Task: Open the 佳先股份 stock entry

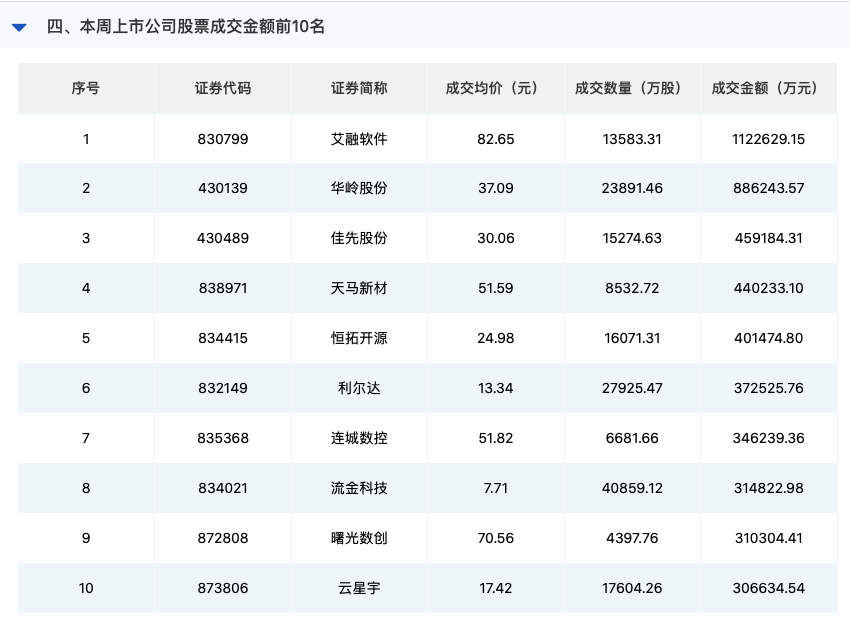Action: [x=359, y=238]
